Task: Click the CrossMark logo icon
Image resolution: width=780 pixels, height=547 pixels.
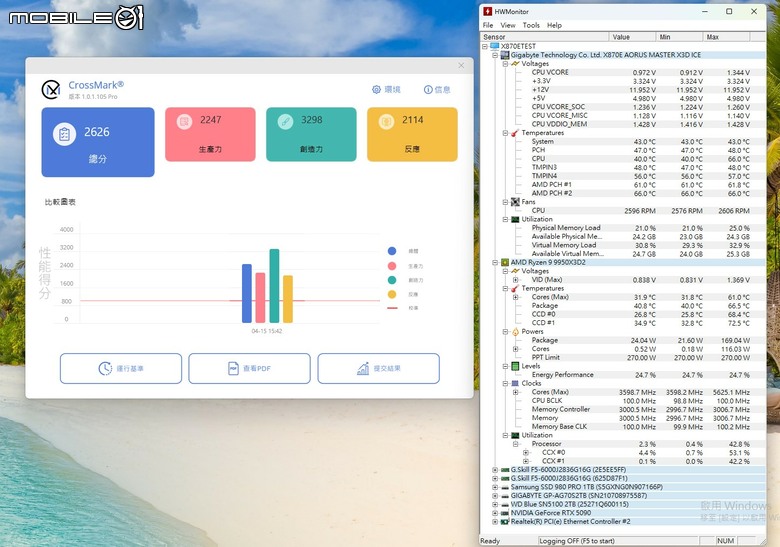Action: pyautogui.click(x=51, y=90)
